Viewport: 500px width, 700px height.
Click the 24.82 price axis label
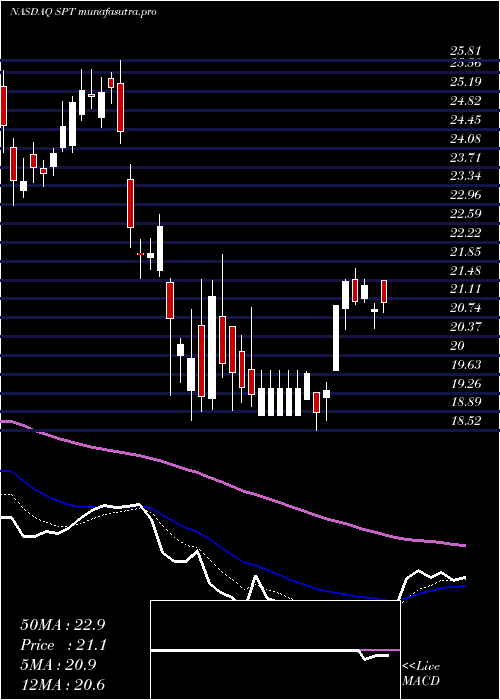(x=465, y=101)
